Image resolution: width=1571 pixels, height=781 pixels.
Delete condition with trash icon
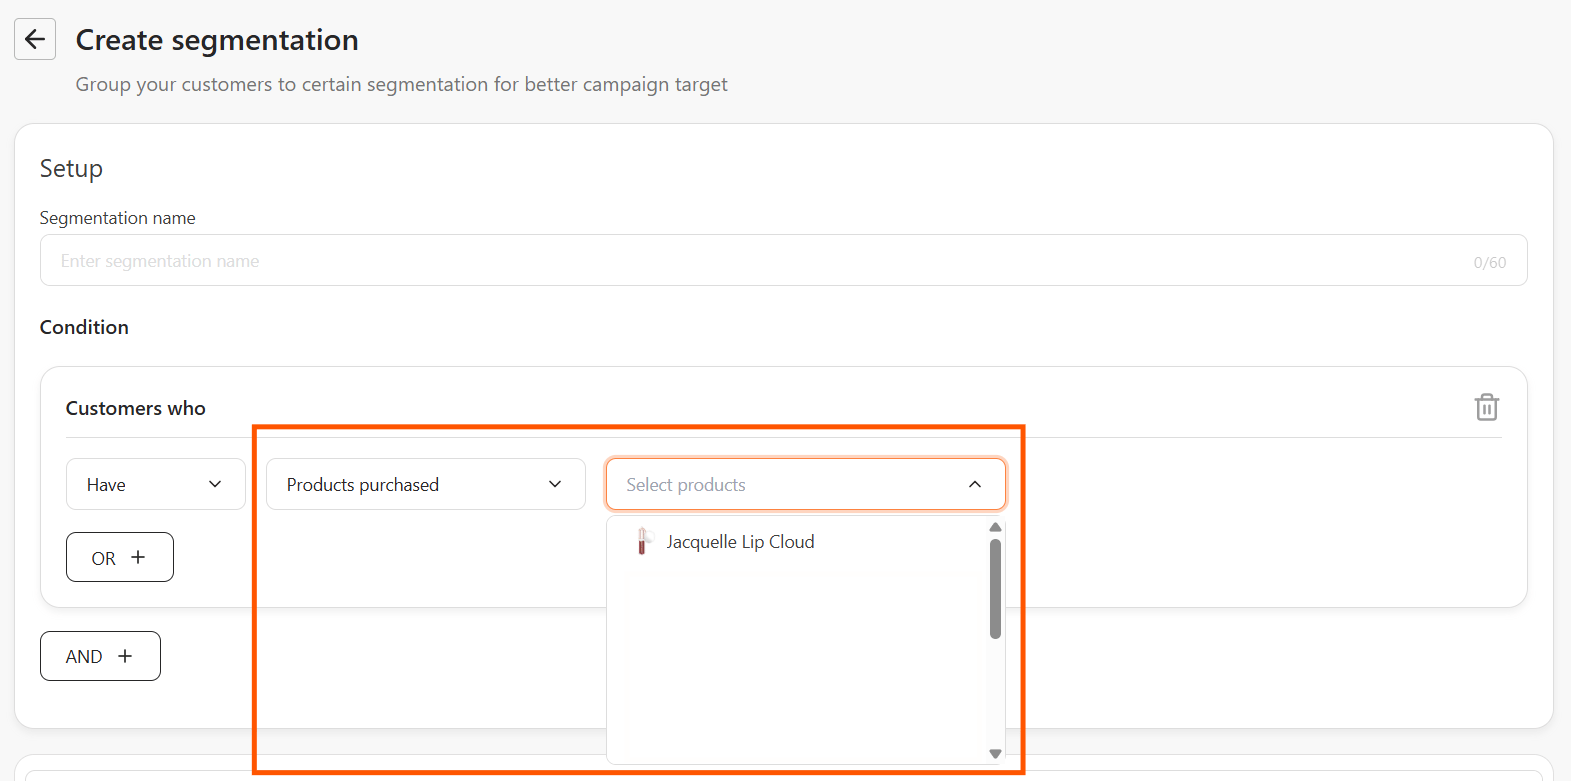(x=1487, y=407)
